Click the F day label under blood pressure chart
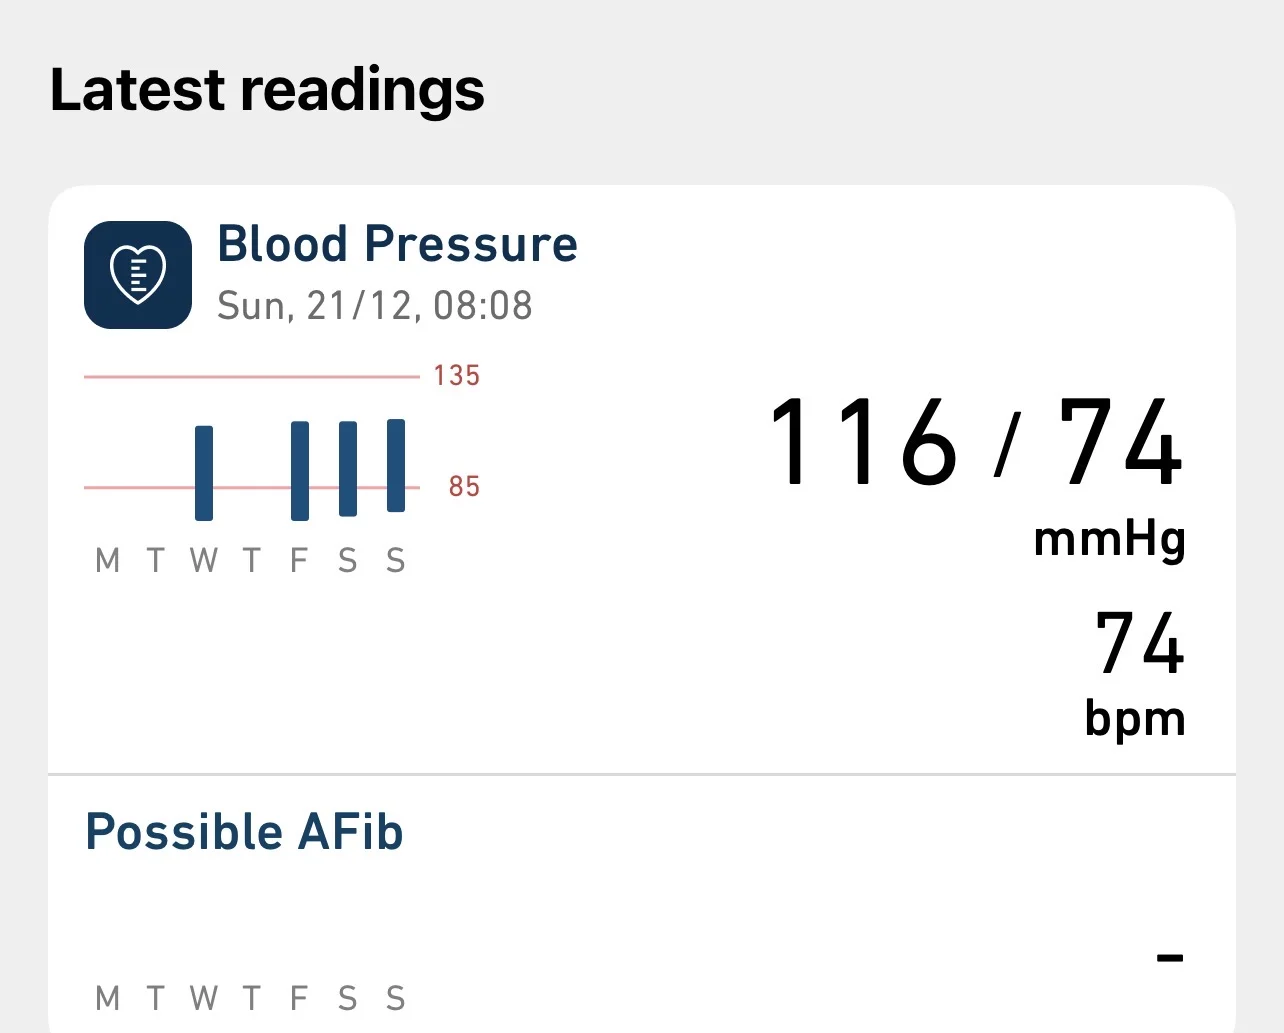 point(299,561)
